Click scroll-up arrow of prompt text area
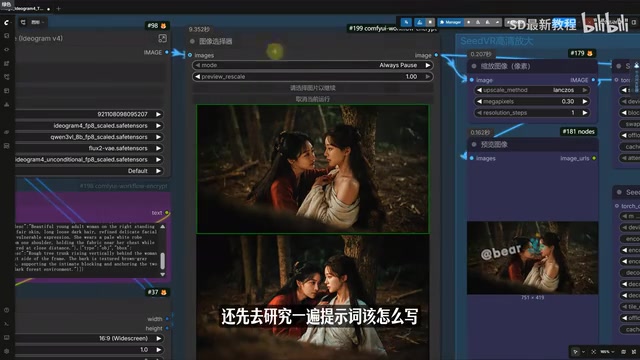This screenshot has height=360, width=640. 163,227
